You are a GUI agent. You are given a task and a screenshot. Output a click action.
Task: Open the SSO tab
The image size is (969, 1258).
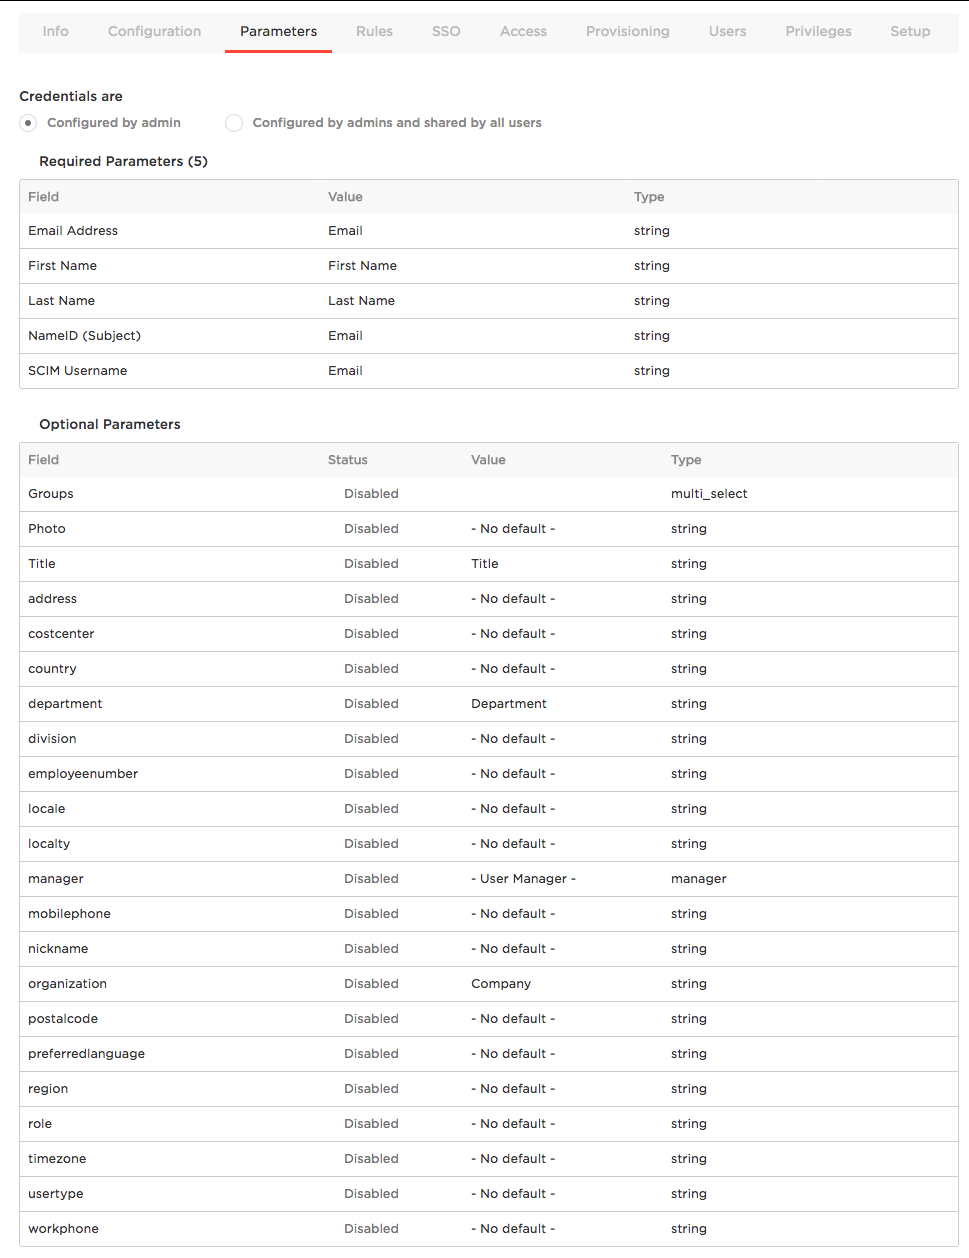(x=446, y=32)
